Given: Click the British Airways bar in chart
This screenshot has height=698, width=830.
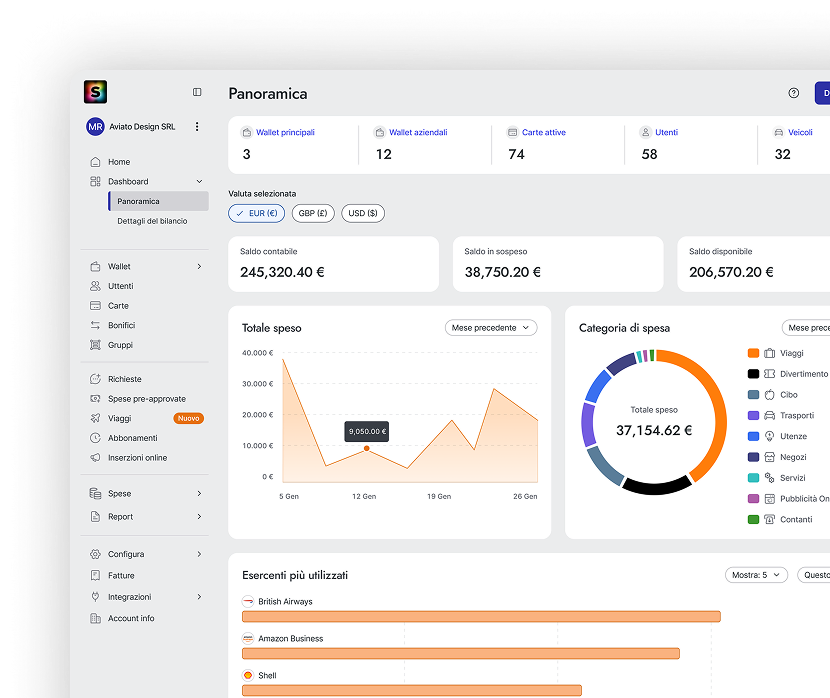Looking at the screenshot, I should (481, 616).
